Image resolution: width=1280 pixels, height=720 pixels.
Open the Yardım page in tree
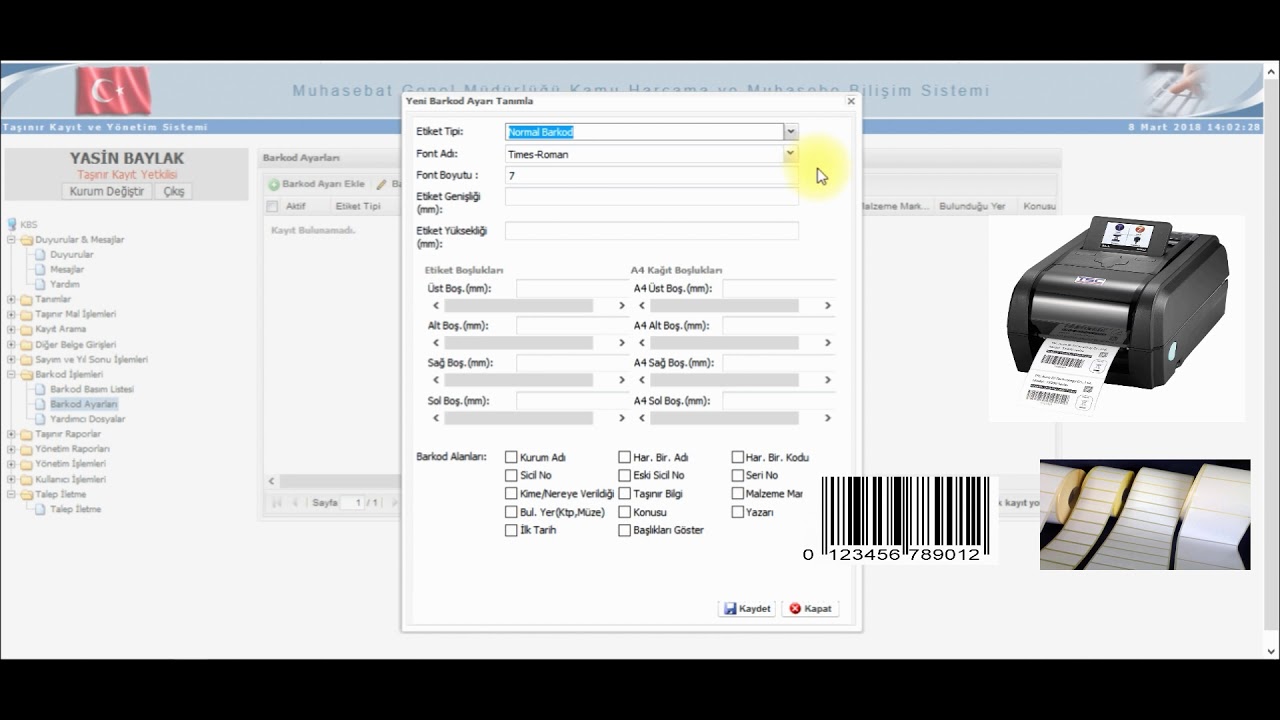click(64, 285)
